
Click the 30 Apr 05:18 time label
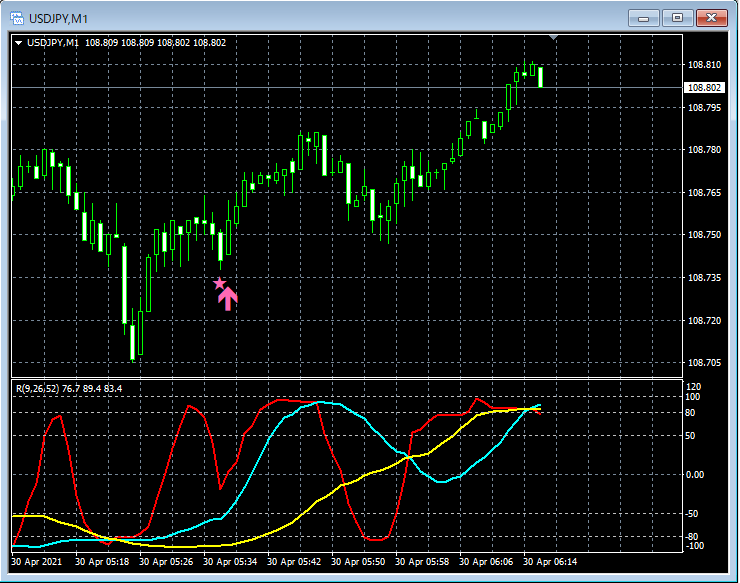point(102,562)
